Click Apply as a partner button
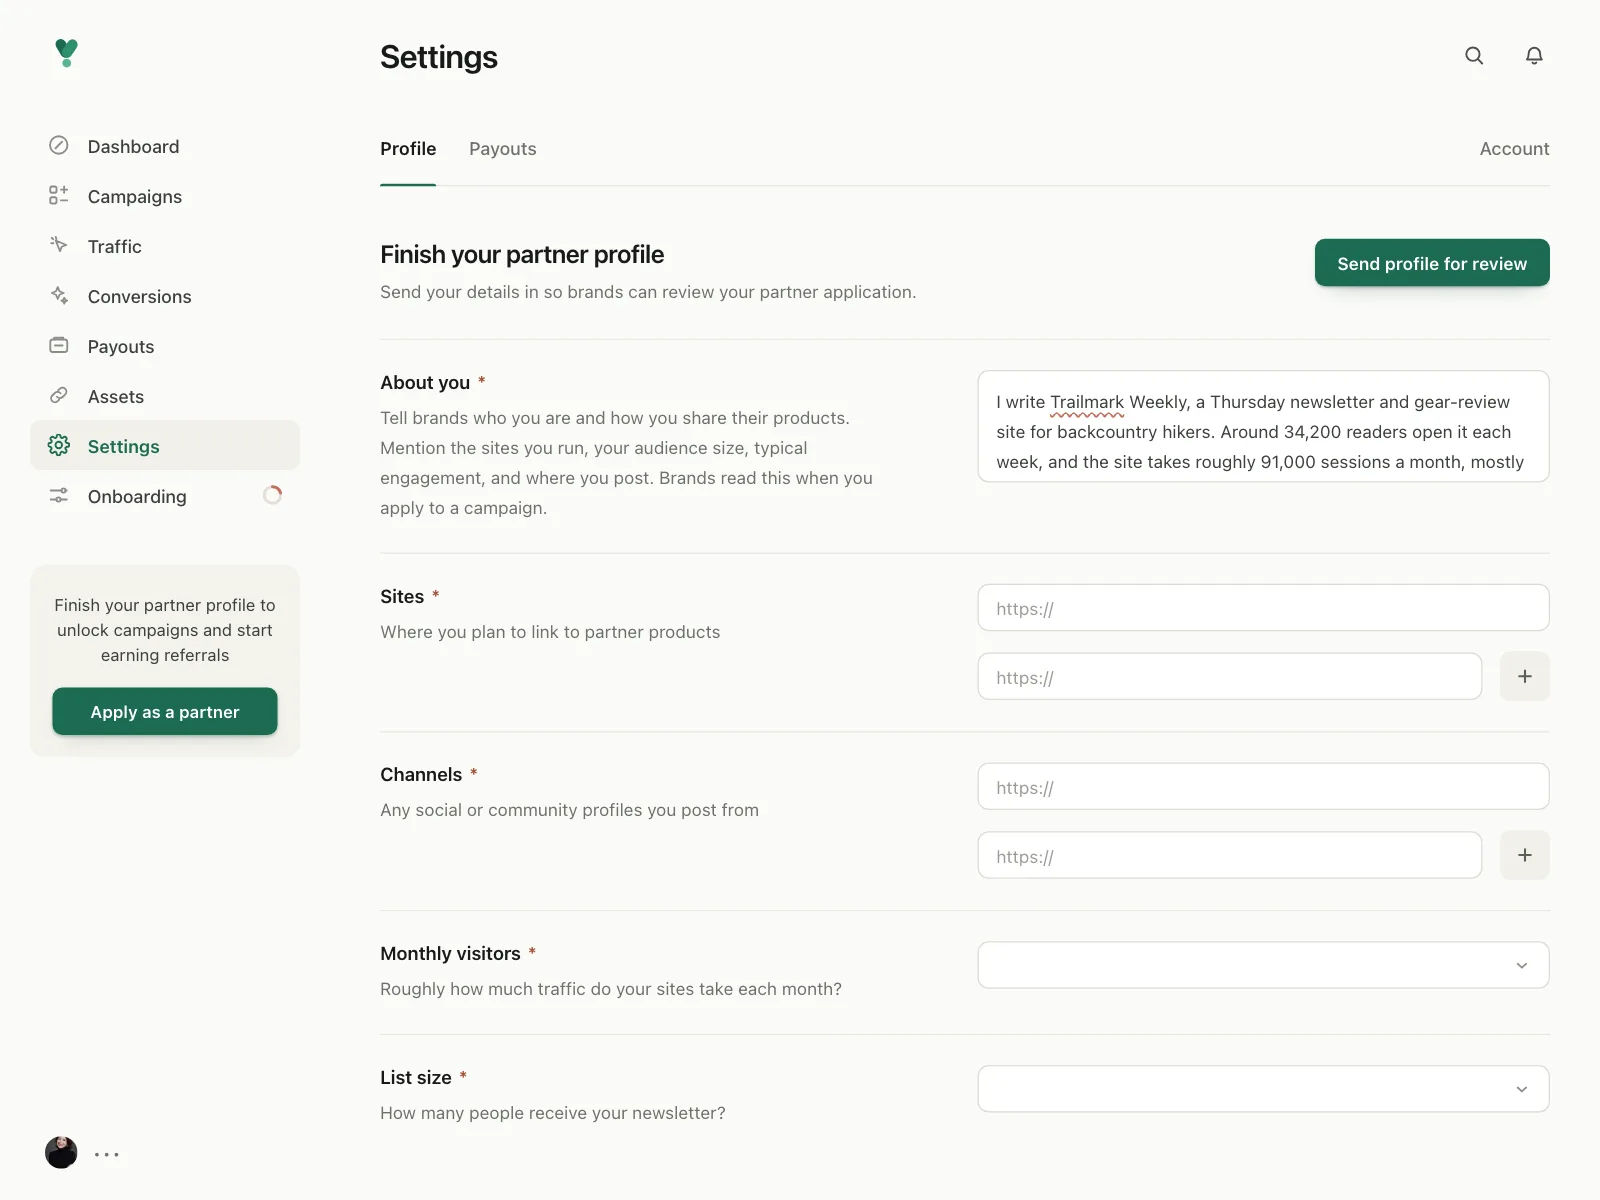Screen dimensions: 1600x1200 tap(165, 712)
